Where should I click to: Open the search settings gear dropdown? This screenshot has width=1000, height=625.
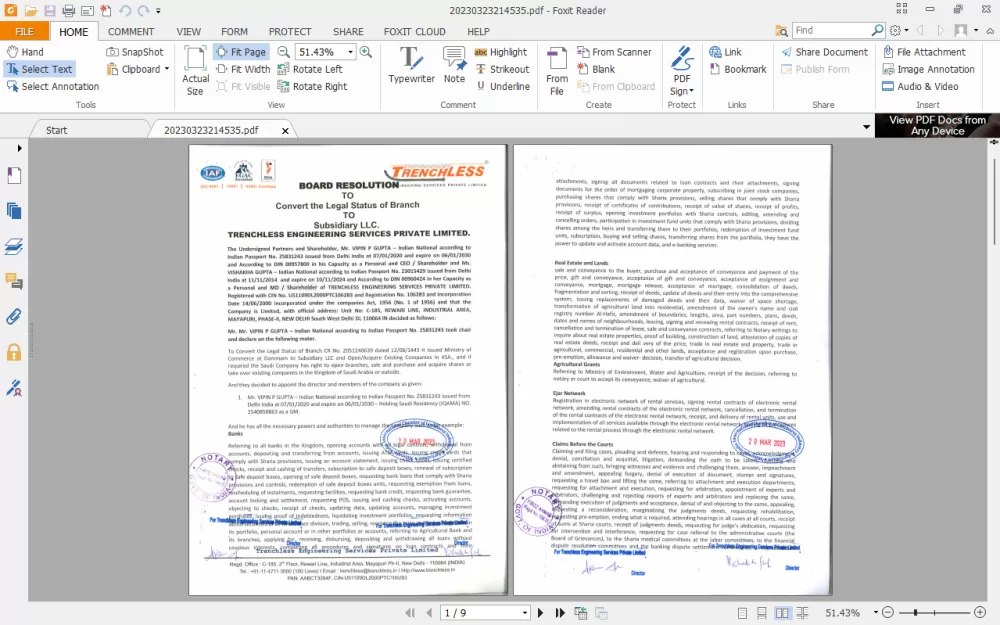(898, 31)
